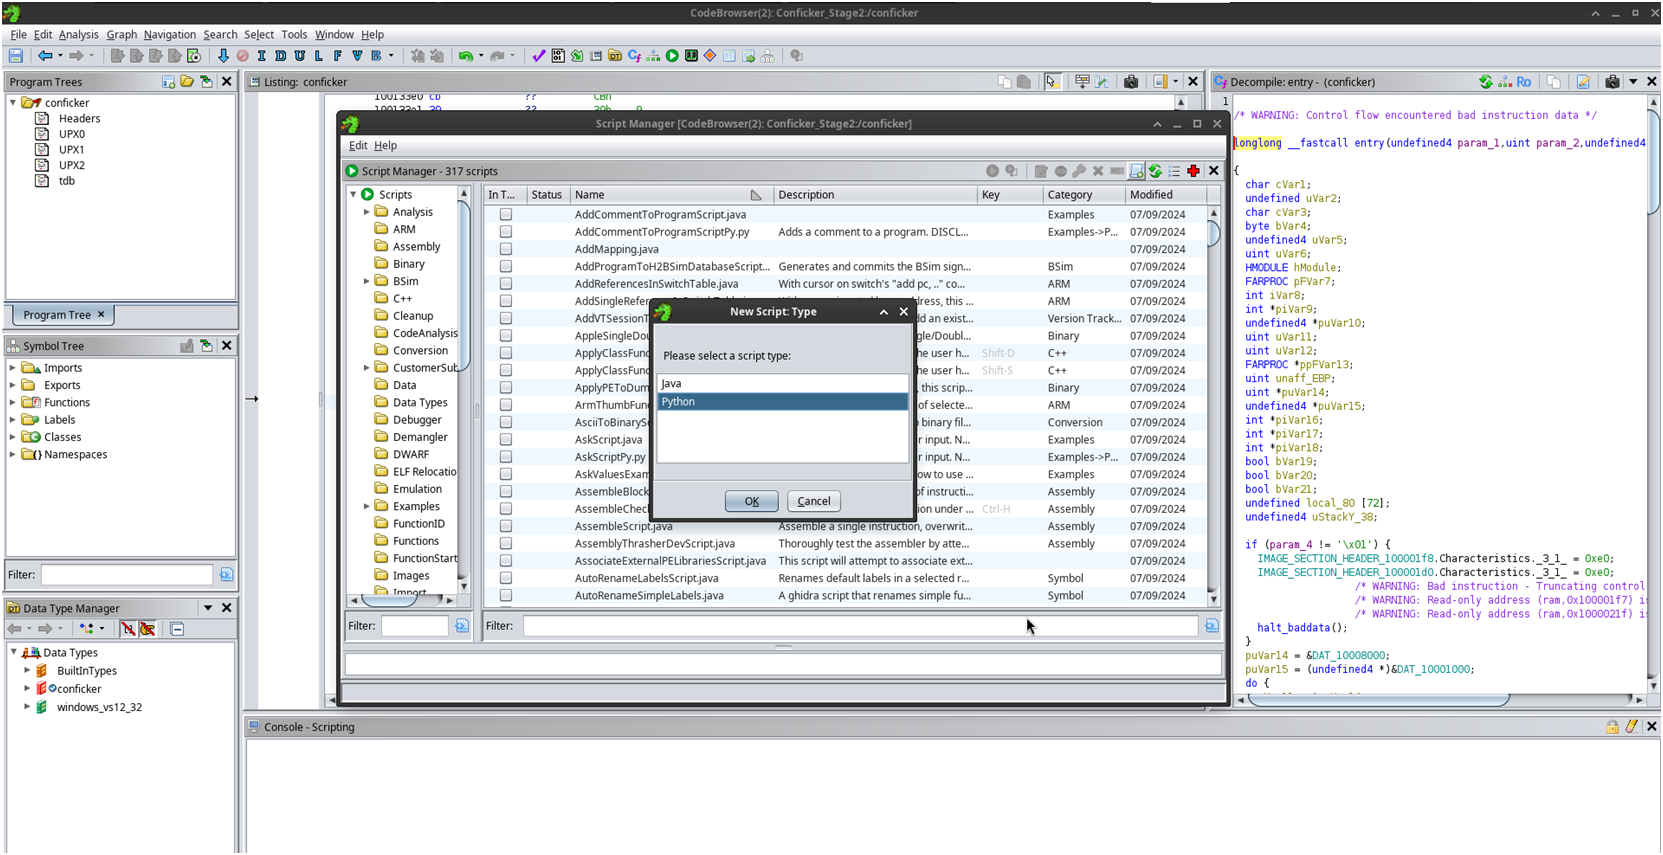Screen dimensions: 1663x855
Task: Open the Bytes viewer binary icon
Action: (x=558, y=56)
